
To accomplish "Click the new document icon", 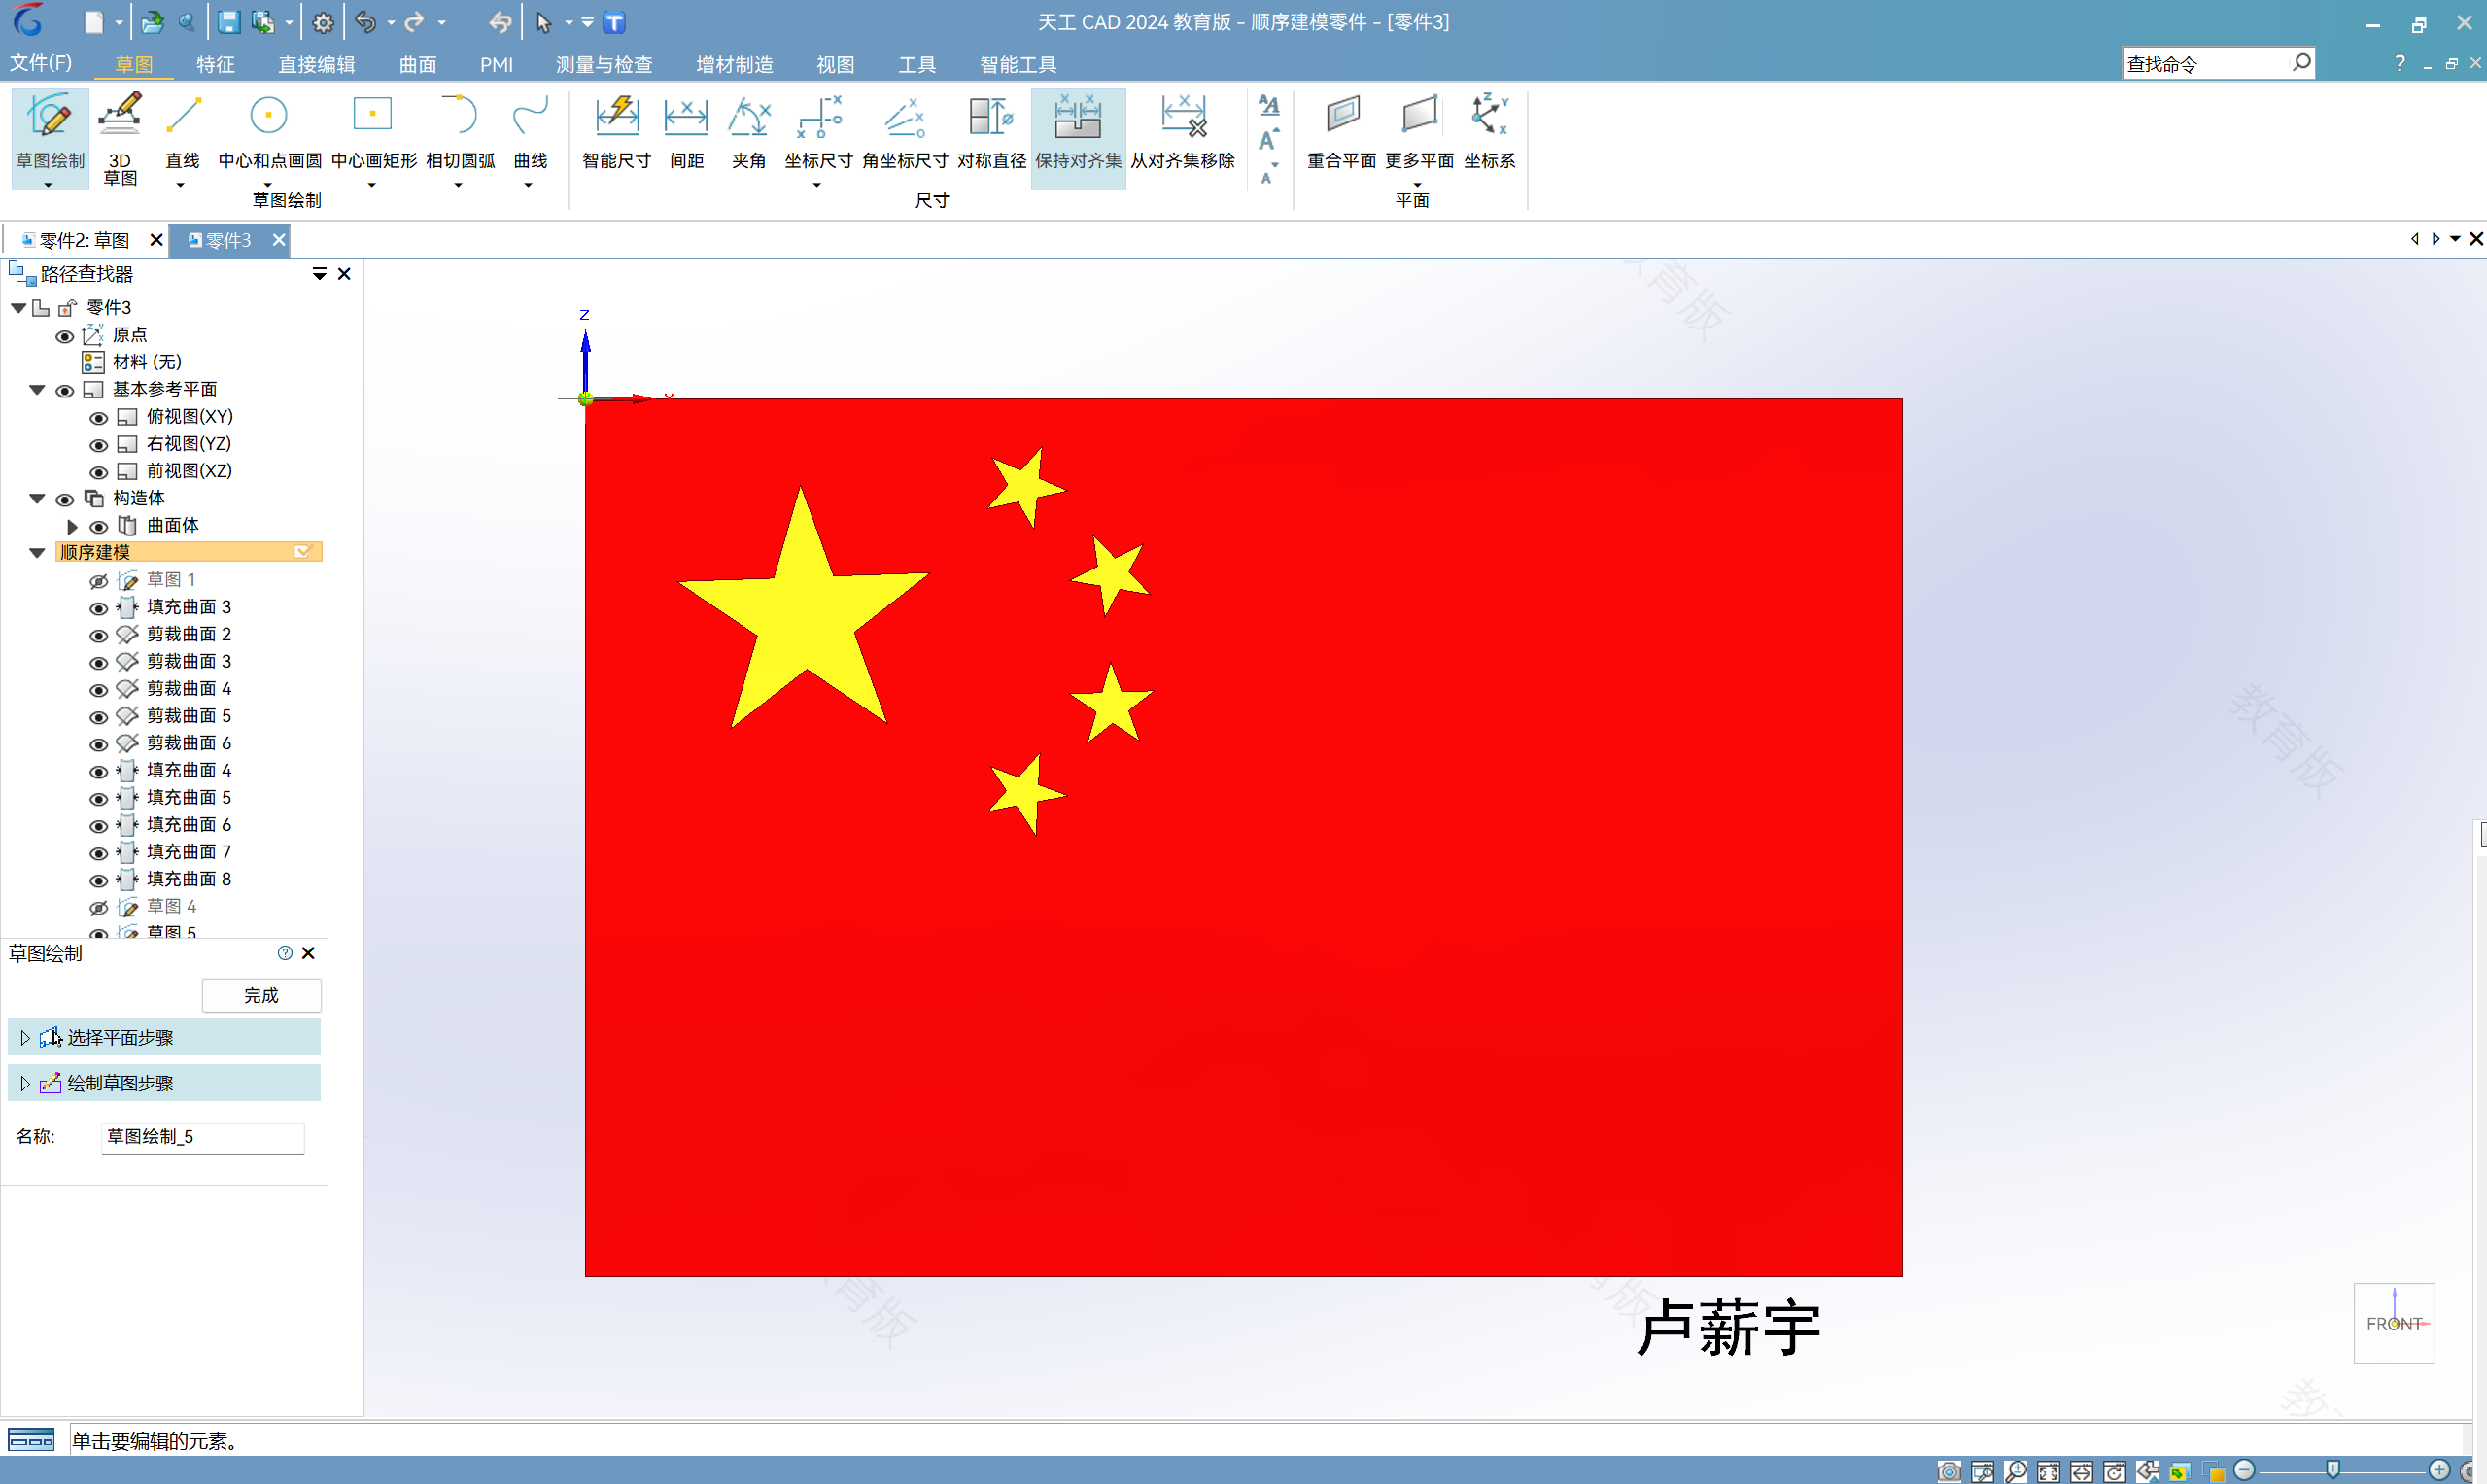I will coord(93,22).
